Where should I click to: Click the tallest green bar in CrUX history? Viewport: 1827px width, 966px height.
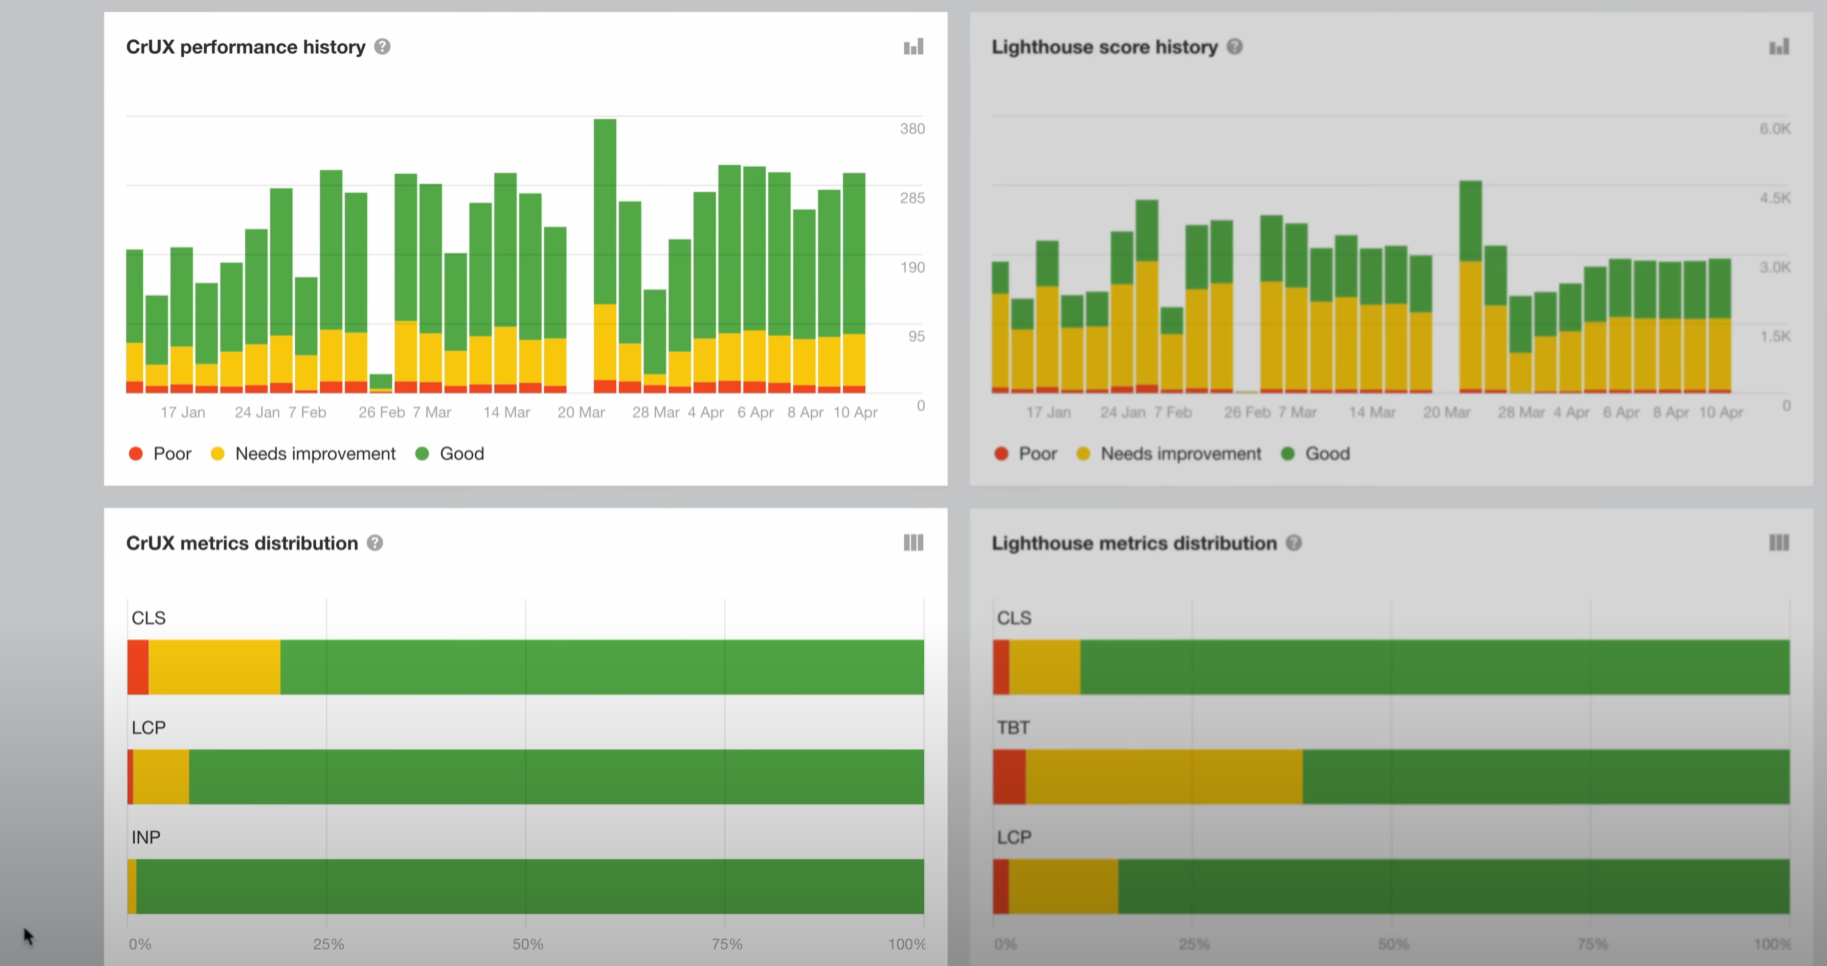pos(604,210)
